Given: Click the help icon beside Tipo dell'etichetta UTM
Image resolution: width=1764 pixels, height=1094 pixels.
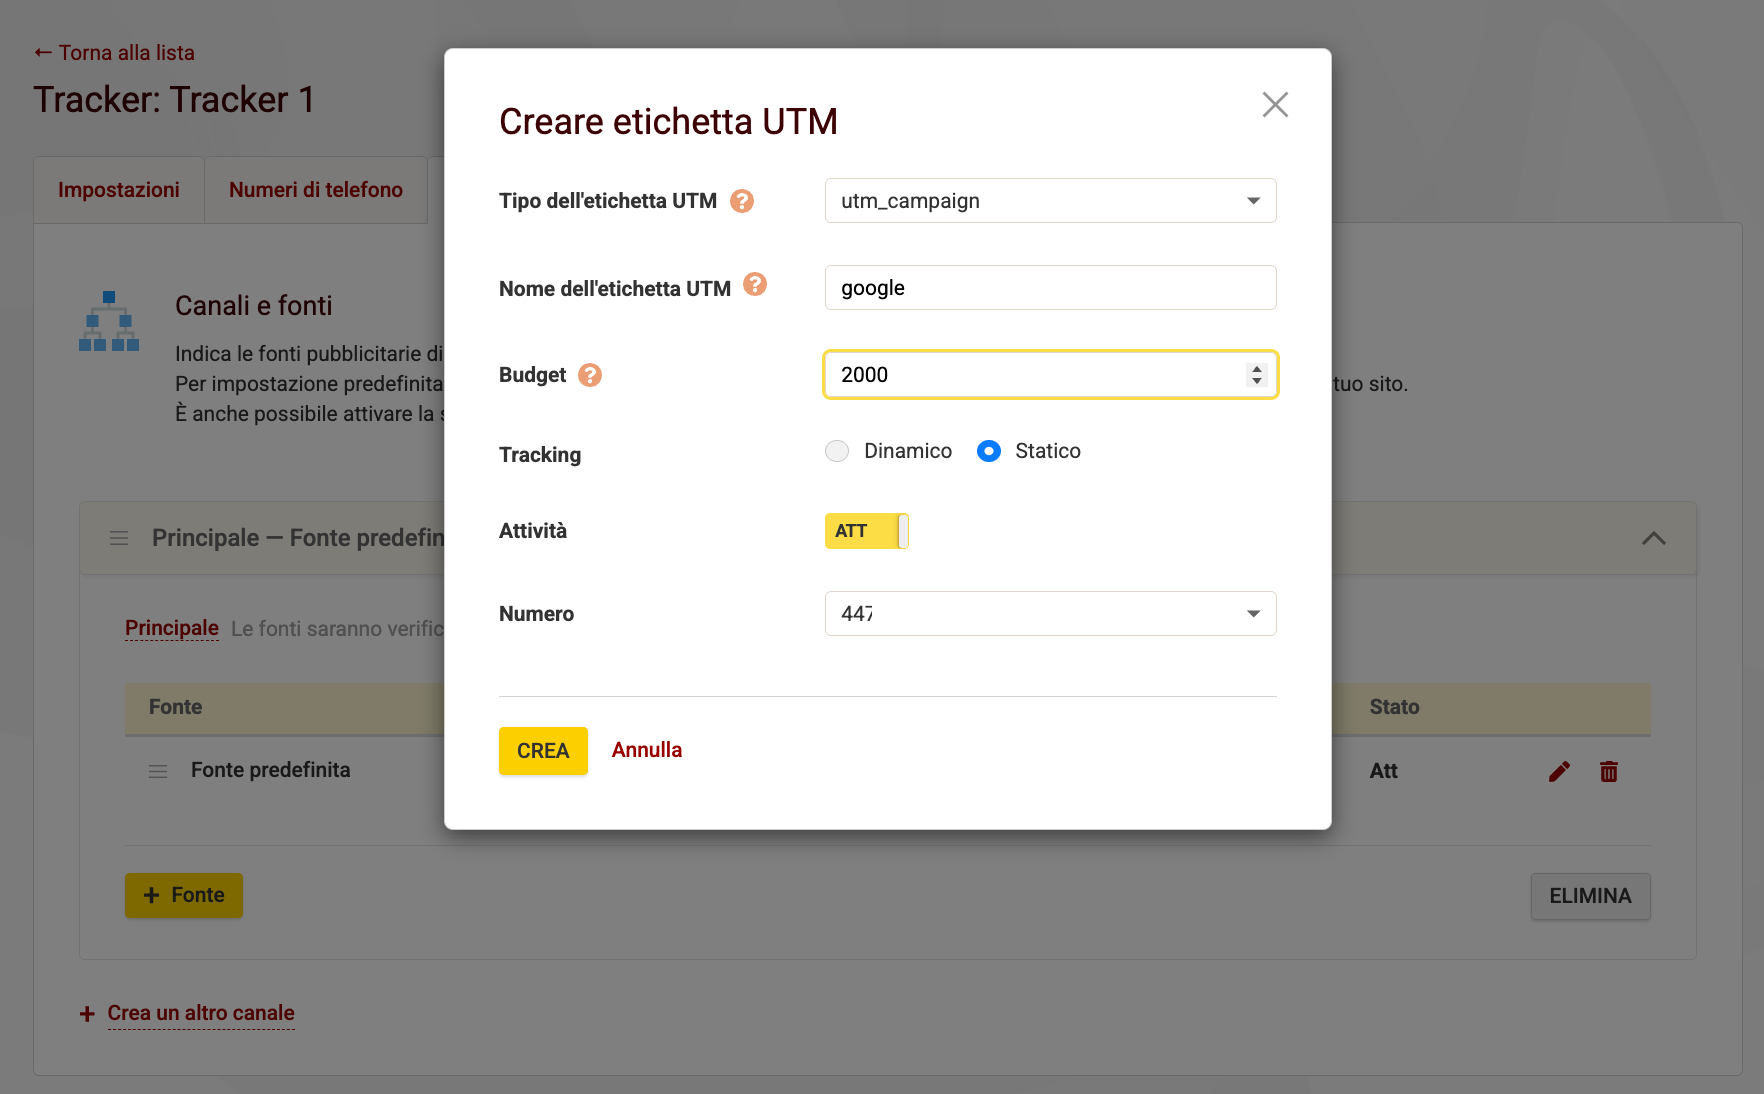Looking at the screenshot, I should tap(741, 200).
